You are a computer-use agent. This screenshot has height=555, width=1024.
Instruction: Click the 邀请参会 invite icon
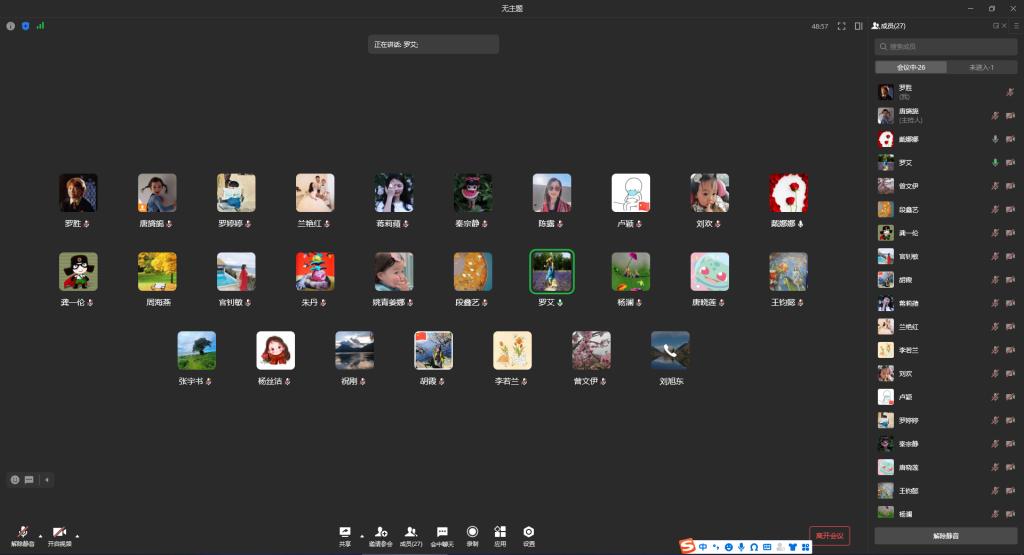pyautogui.click(x=380, y=533)
